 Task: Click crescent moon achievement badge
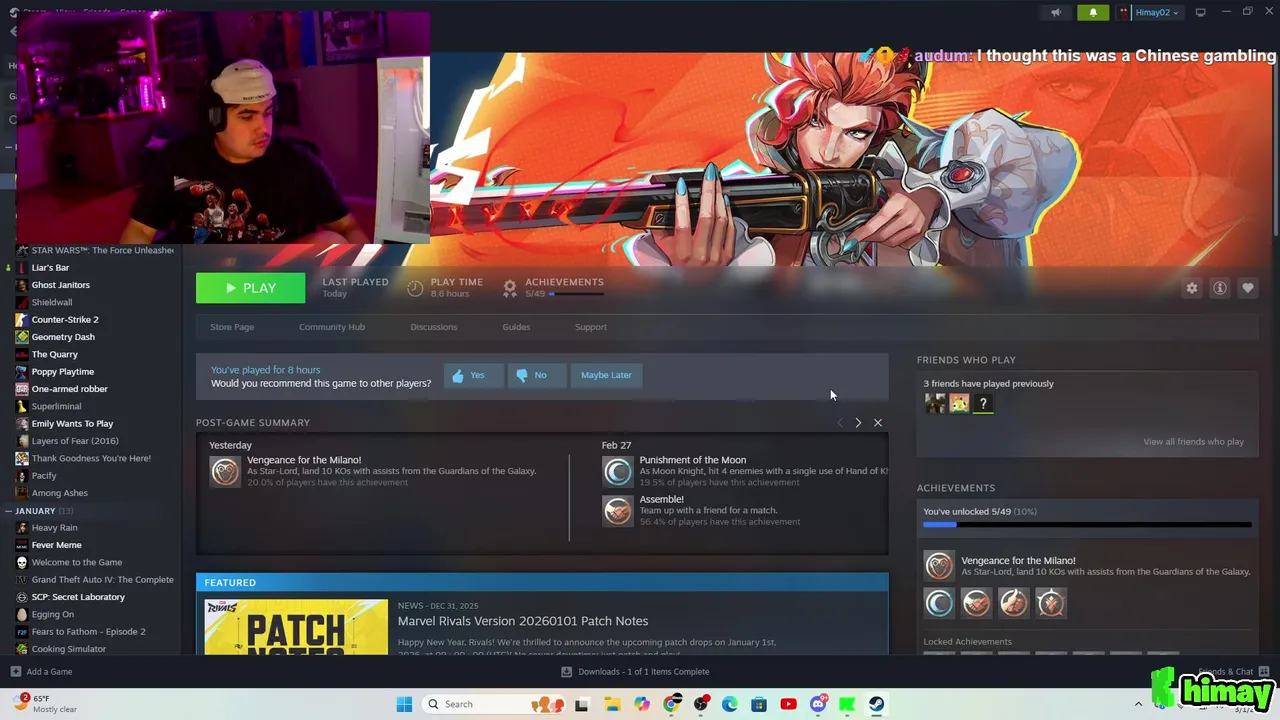click(x=939, y=603)
